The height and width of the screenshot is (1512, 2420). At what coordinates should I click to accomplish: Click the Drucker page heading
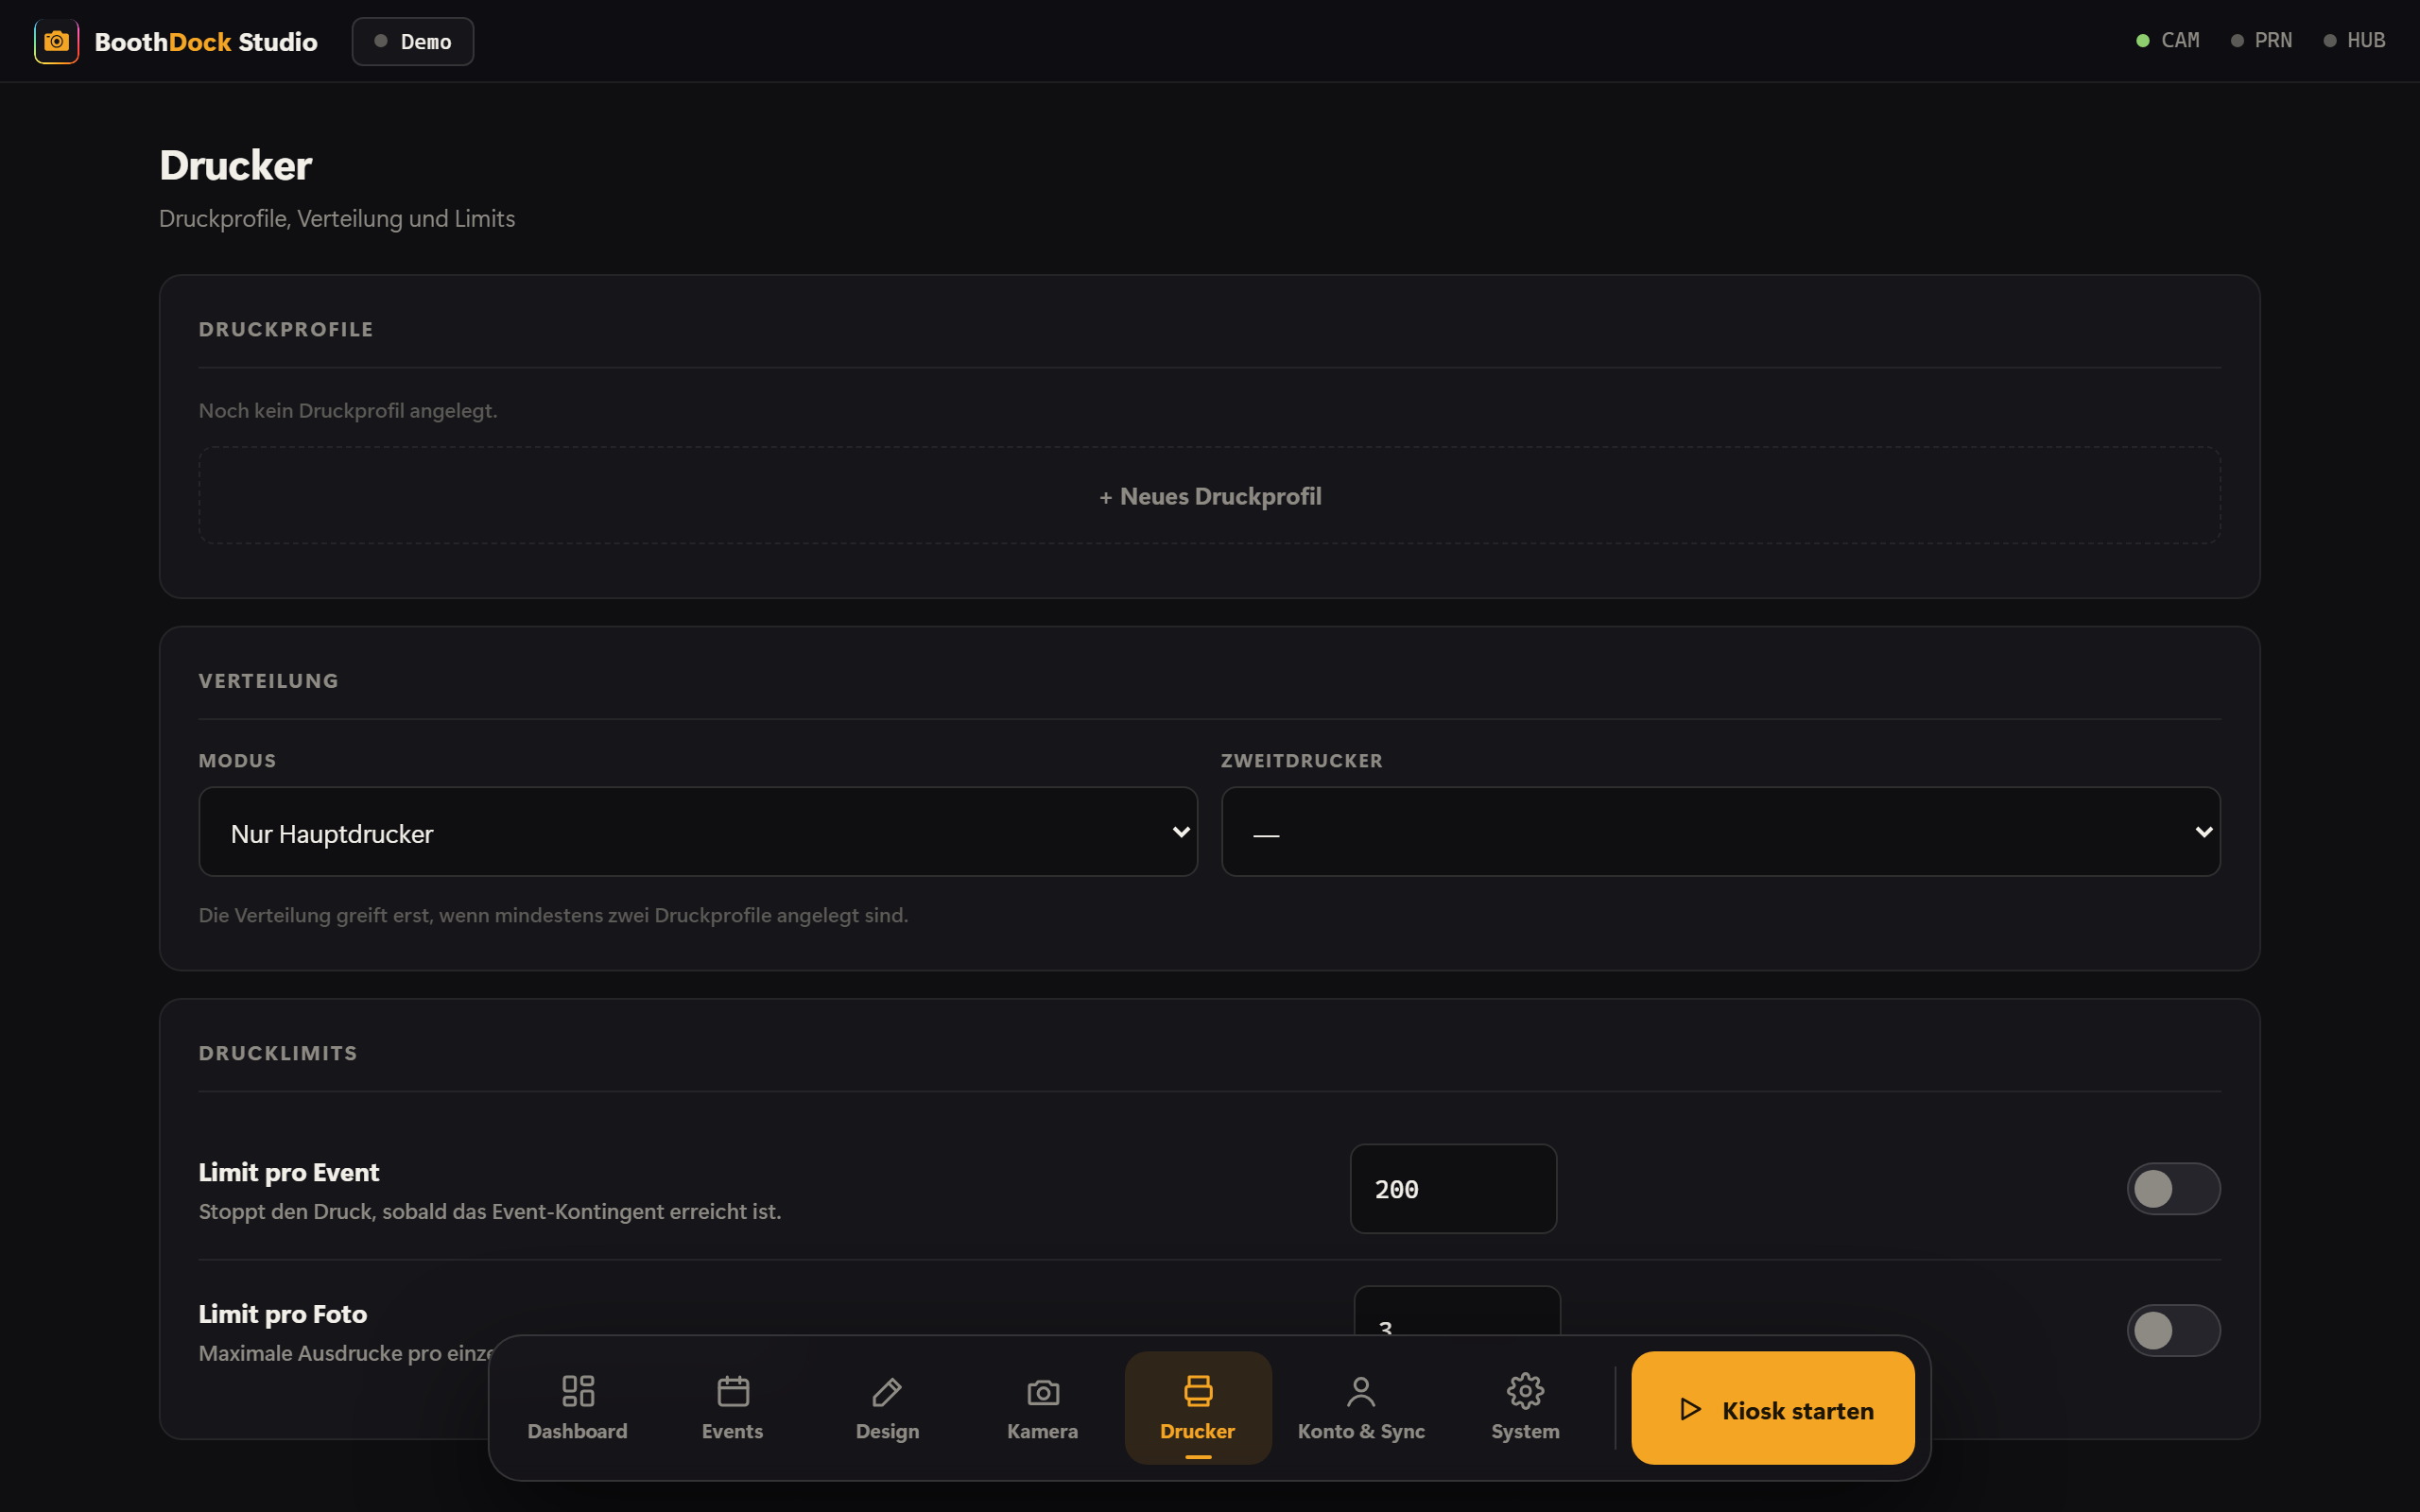pos(235,165)
